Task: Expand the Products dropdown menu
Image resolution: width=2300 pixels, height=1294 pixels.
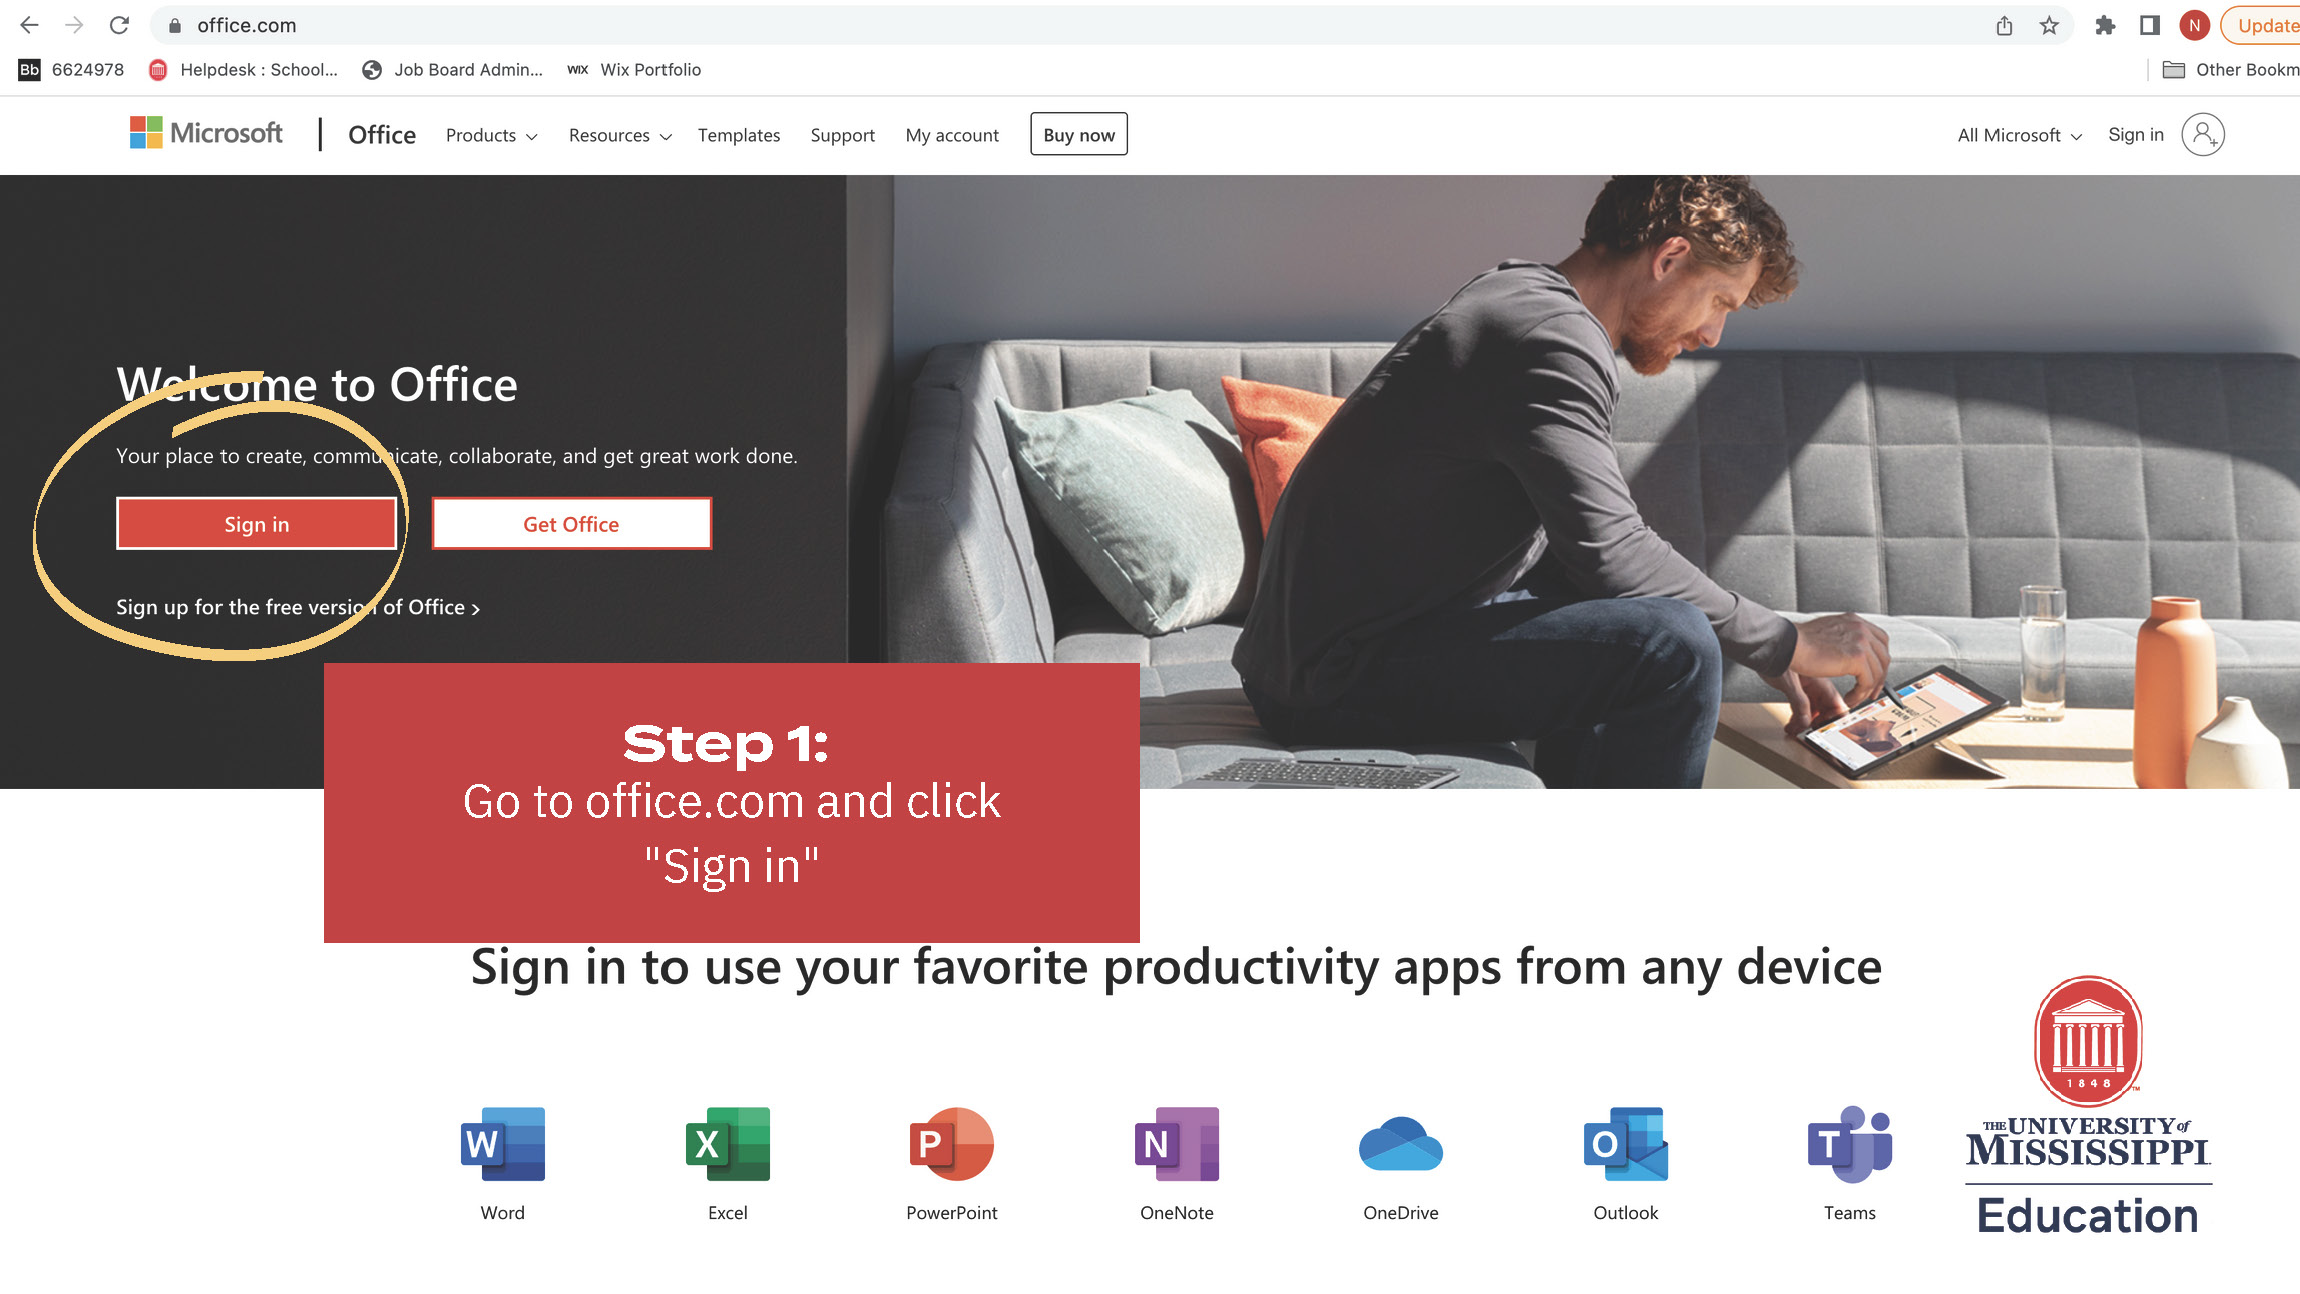Action: (491, 136)
